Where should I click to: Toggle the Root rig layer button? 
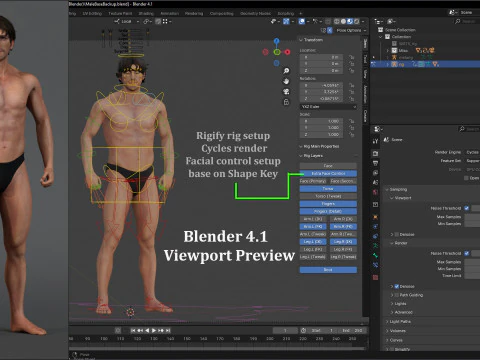(x=328, y=270)
